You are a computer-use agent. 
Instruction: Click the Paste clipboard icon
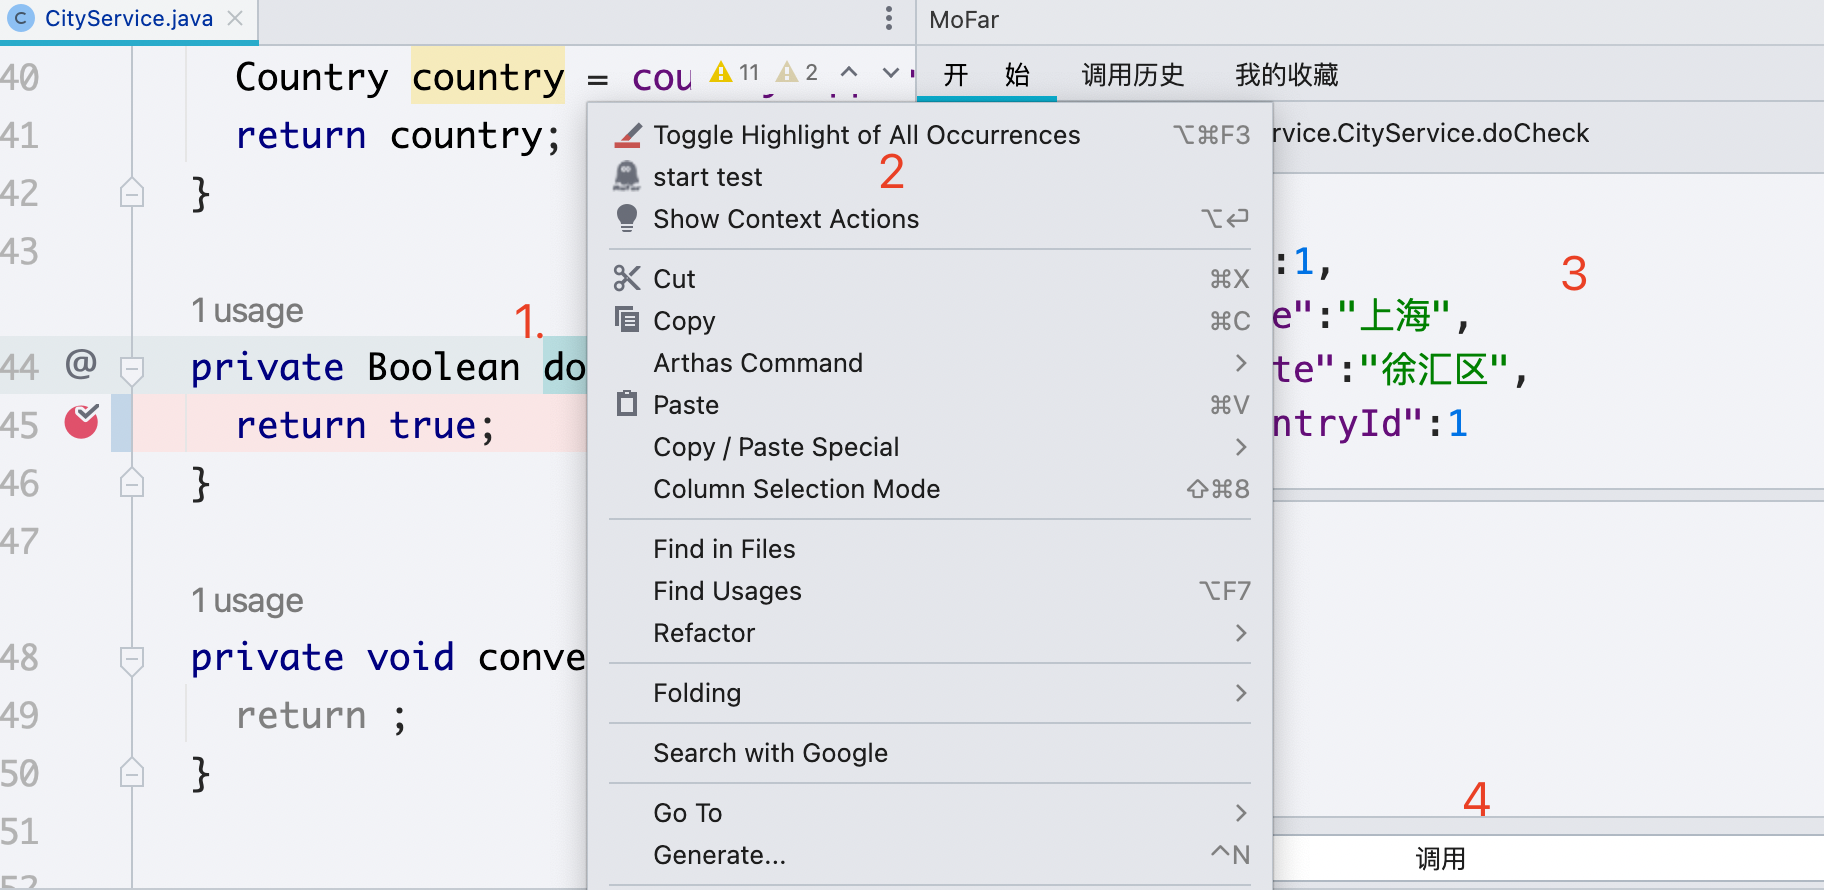[627, 404]
